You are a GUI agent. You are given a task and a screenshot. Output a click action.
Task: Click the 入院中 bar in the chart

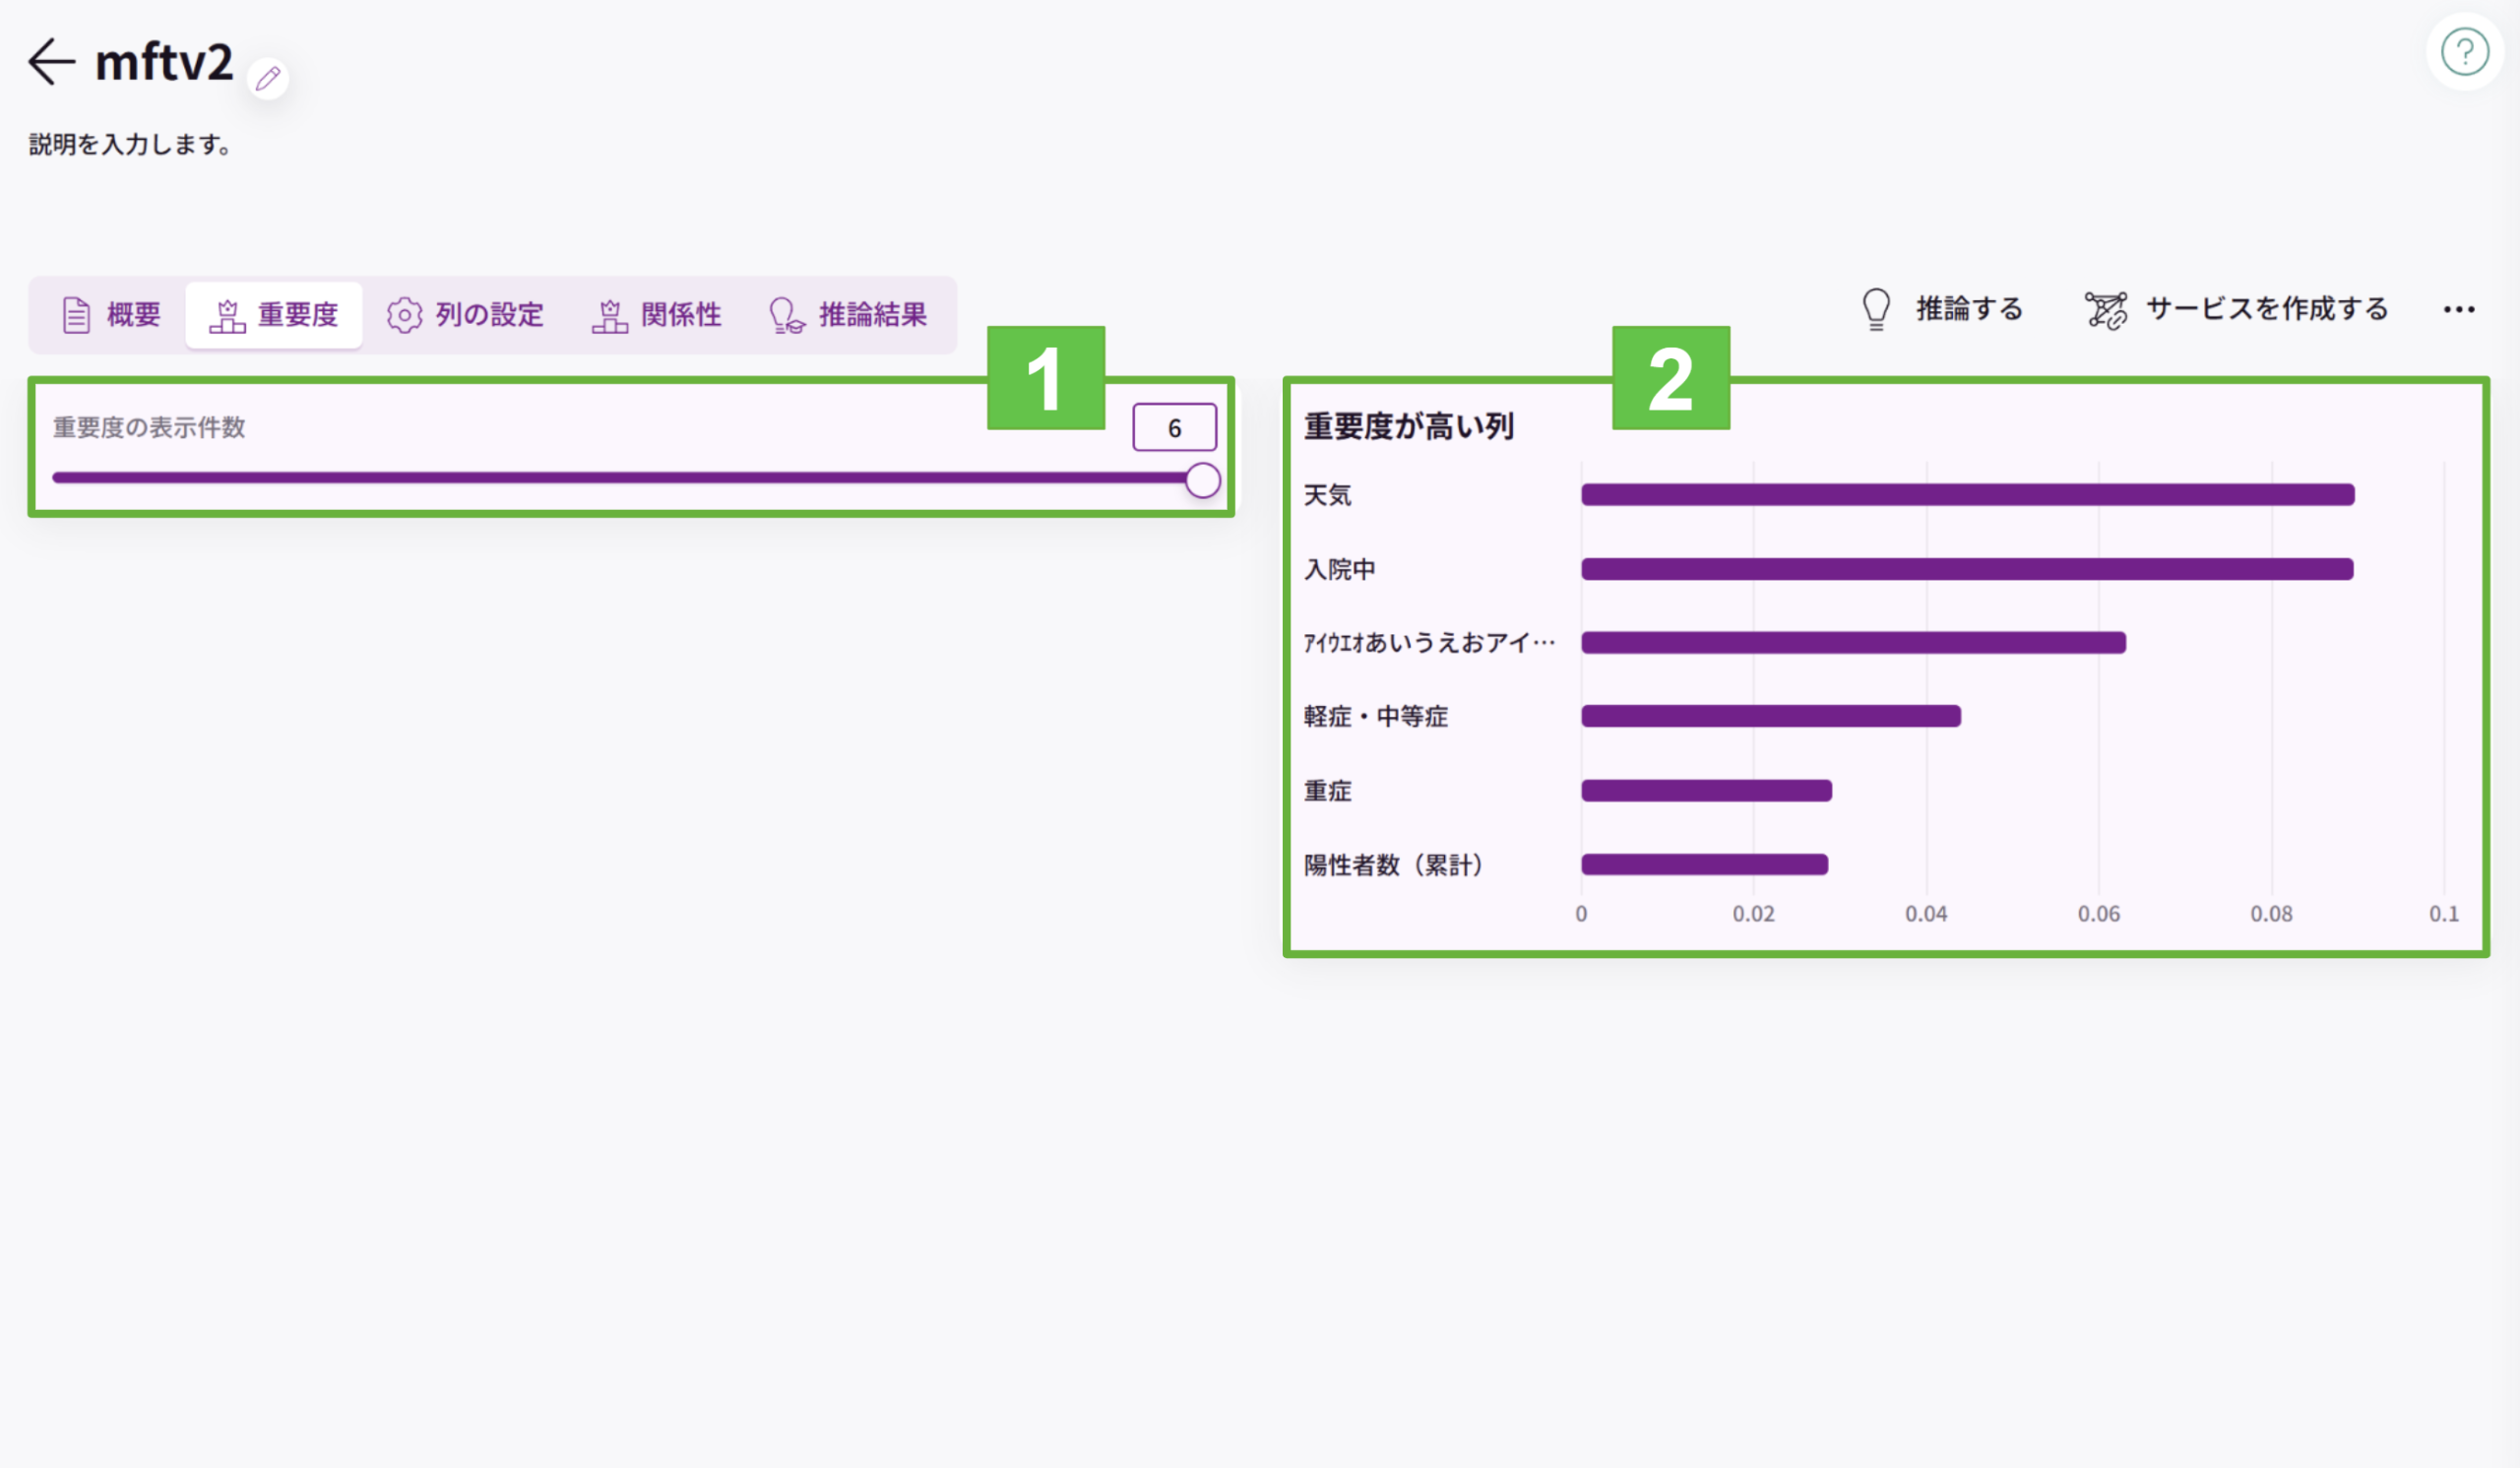1967,569
